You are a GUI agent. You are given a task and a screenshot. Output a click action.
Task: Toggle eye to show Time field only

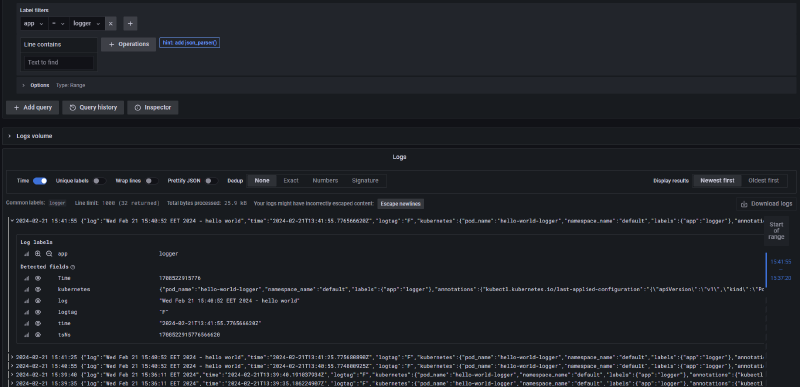pos(38,278)
